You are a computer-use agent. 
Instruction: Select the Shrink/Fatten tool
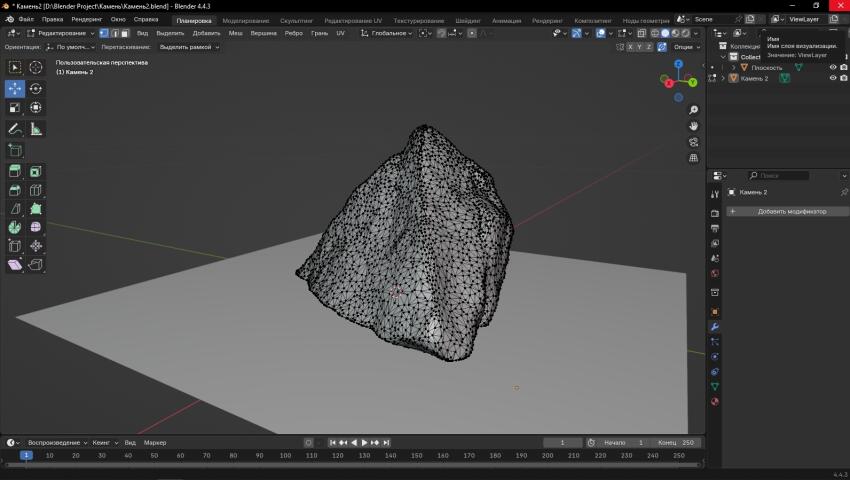coord(36,246)
